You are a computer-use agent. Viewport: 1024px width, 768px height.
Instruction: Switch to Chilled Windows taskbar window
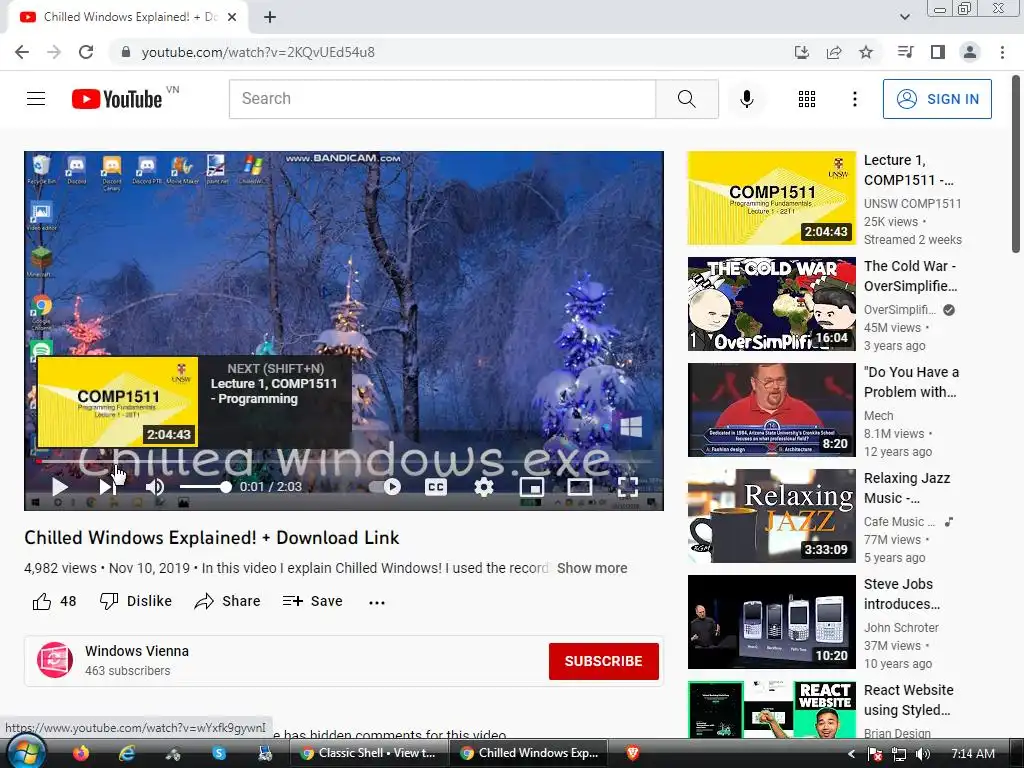(x=529, y=753)
